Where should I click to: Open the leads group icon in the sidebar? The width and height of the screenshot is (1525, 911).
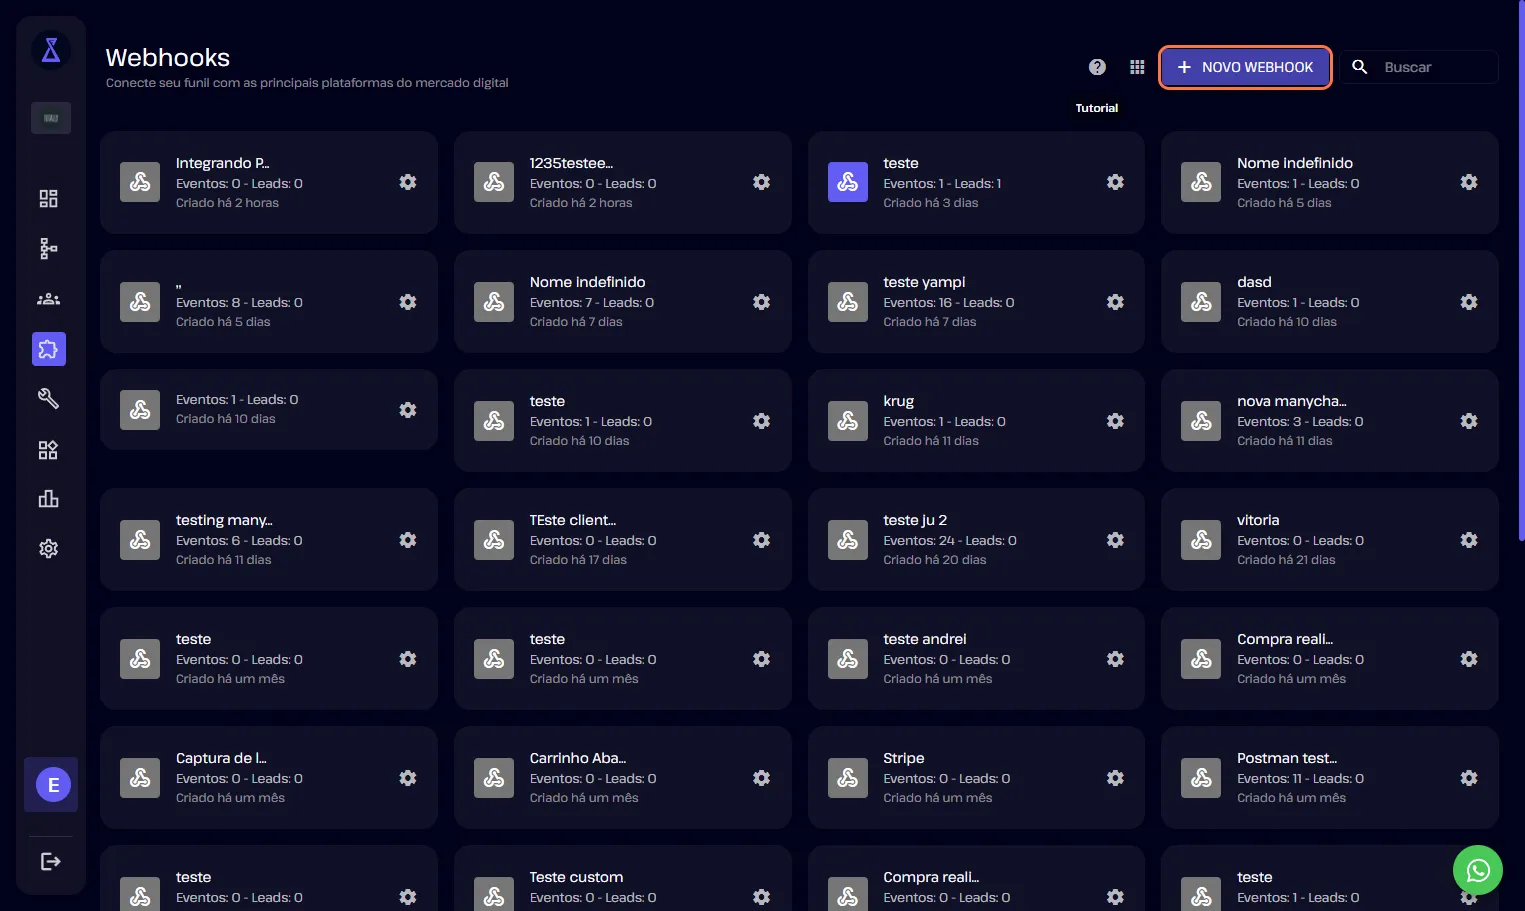click(x=48, y=299)
